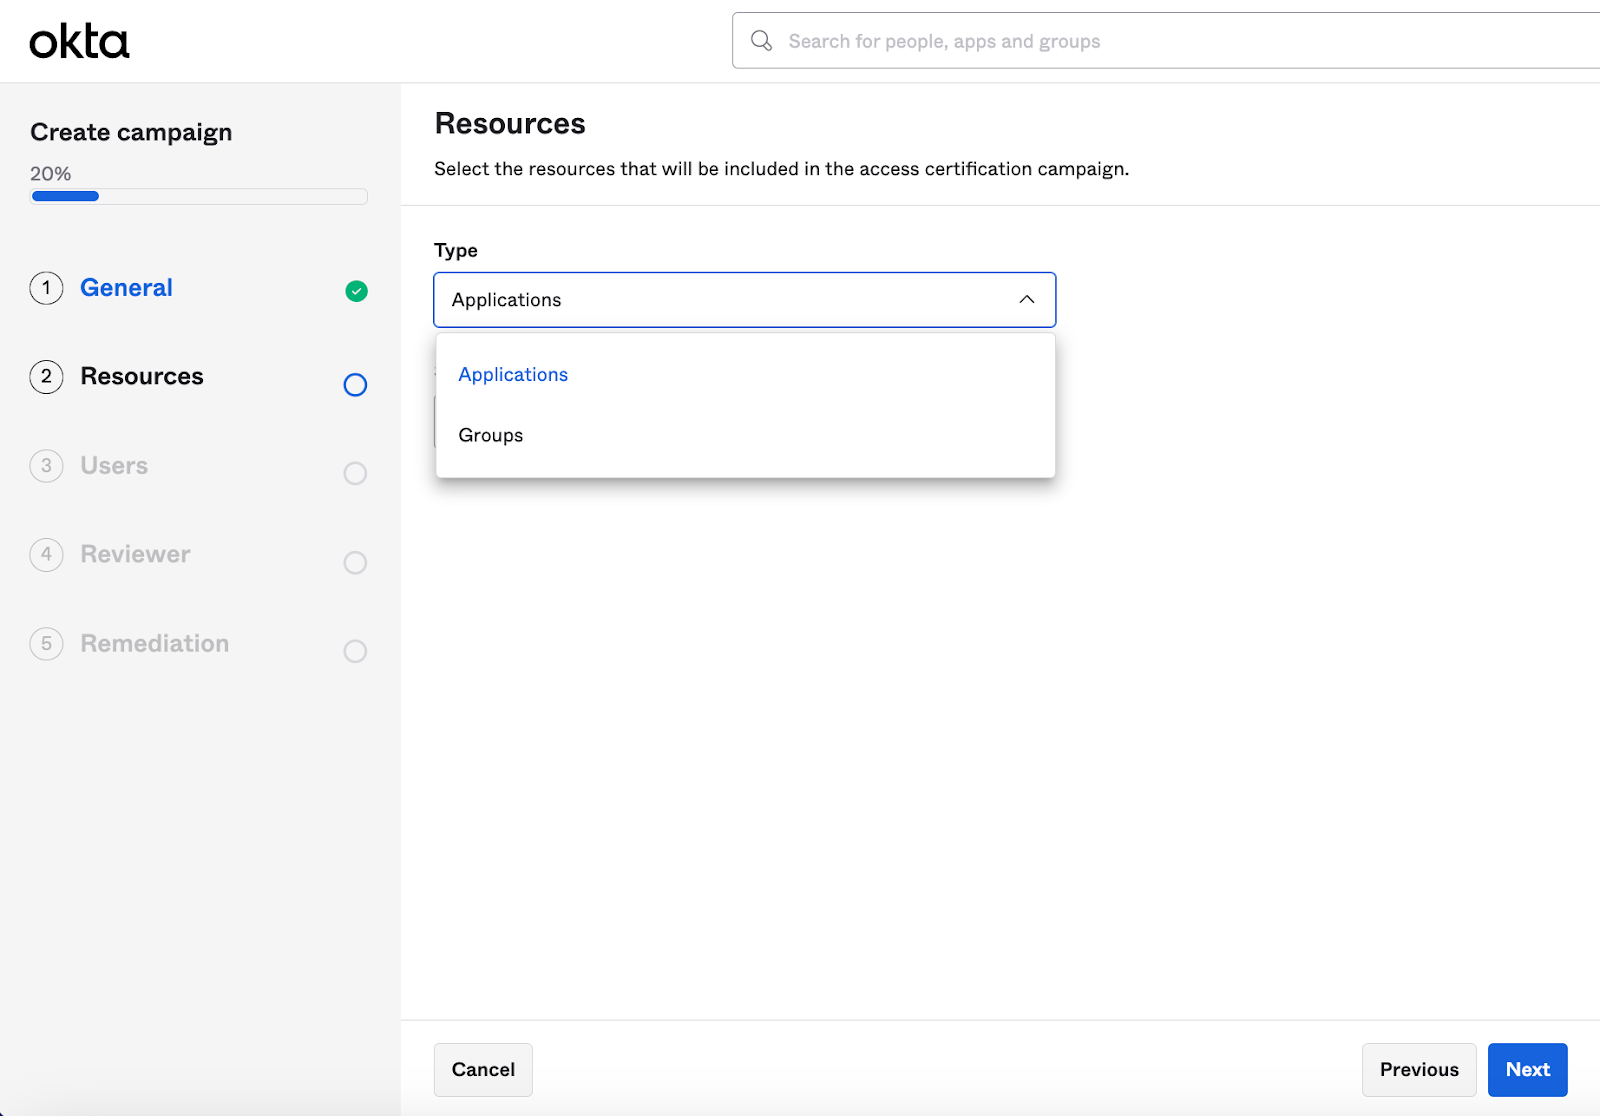Open the Users step in the sidebar
Image resolution: width=1600 pixels, height=1116 pixels.
click(113, 466)
